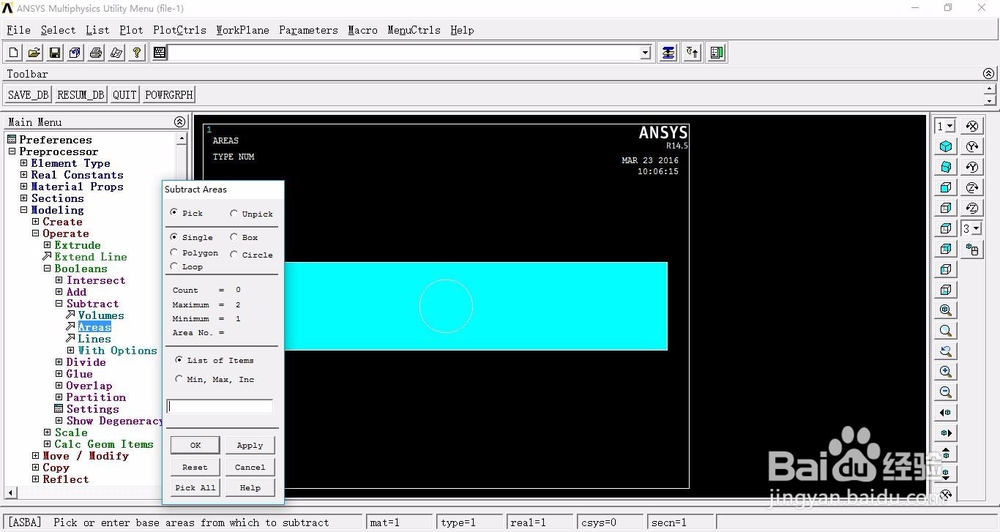
Task: Open an ANSYS file with the folder icon
Action: (34, 53)
